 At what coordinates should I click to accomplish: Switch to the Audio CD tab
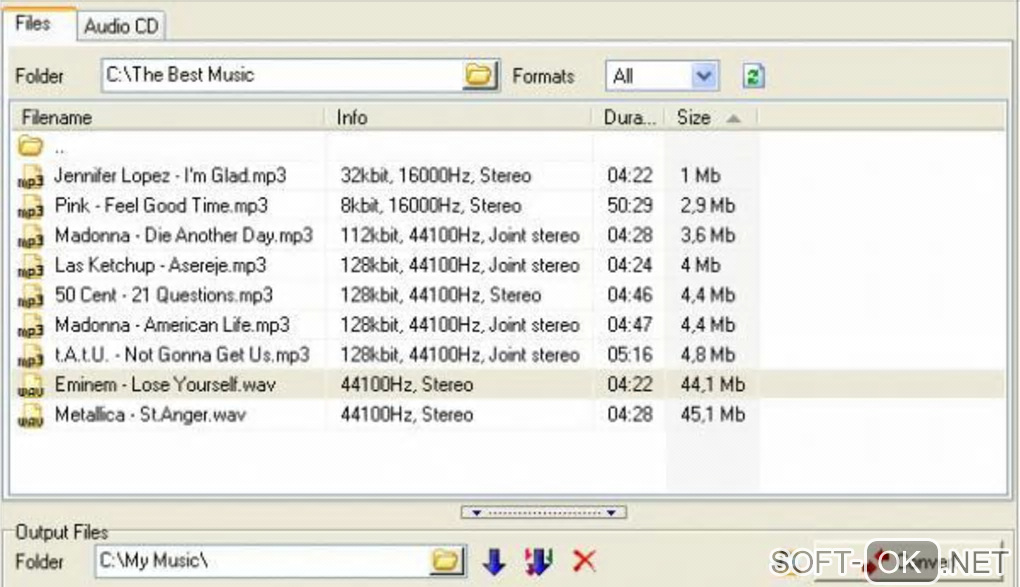[121, 27]
